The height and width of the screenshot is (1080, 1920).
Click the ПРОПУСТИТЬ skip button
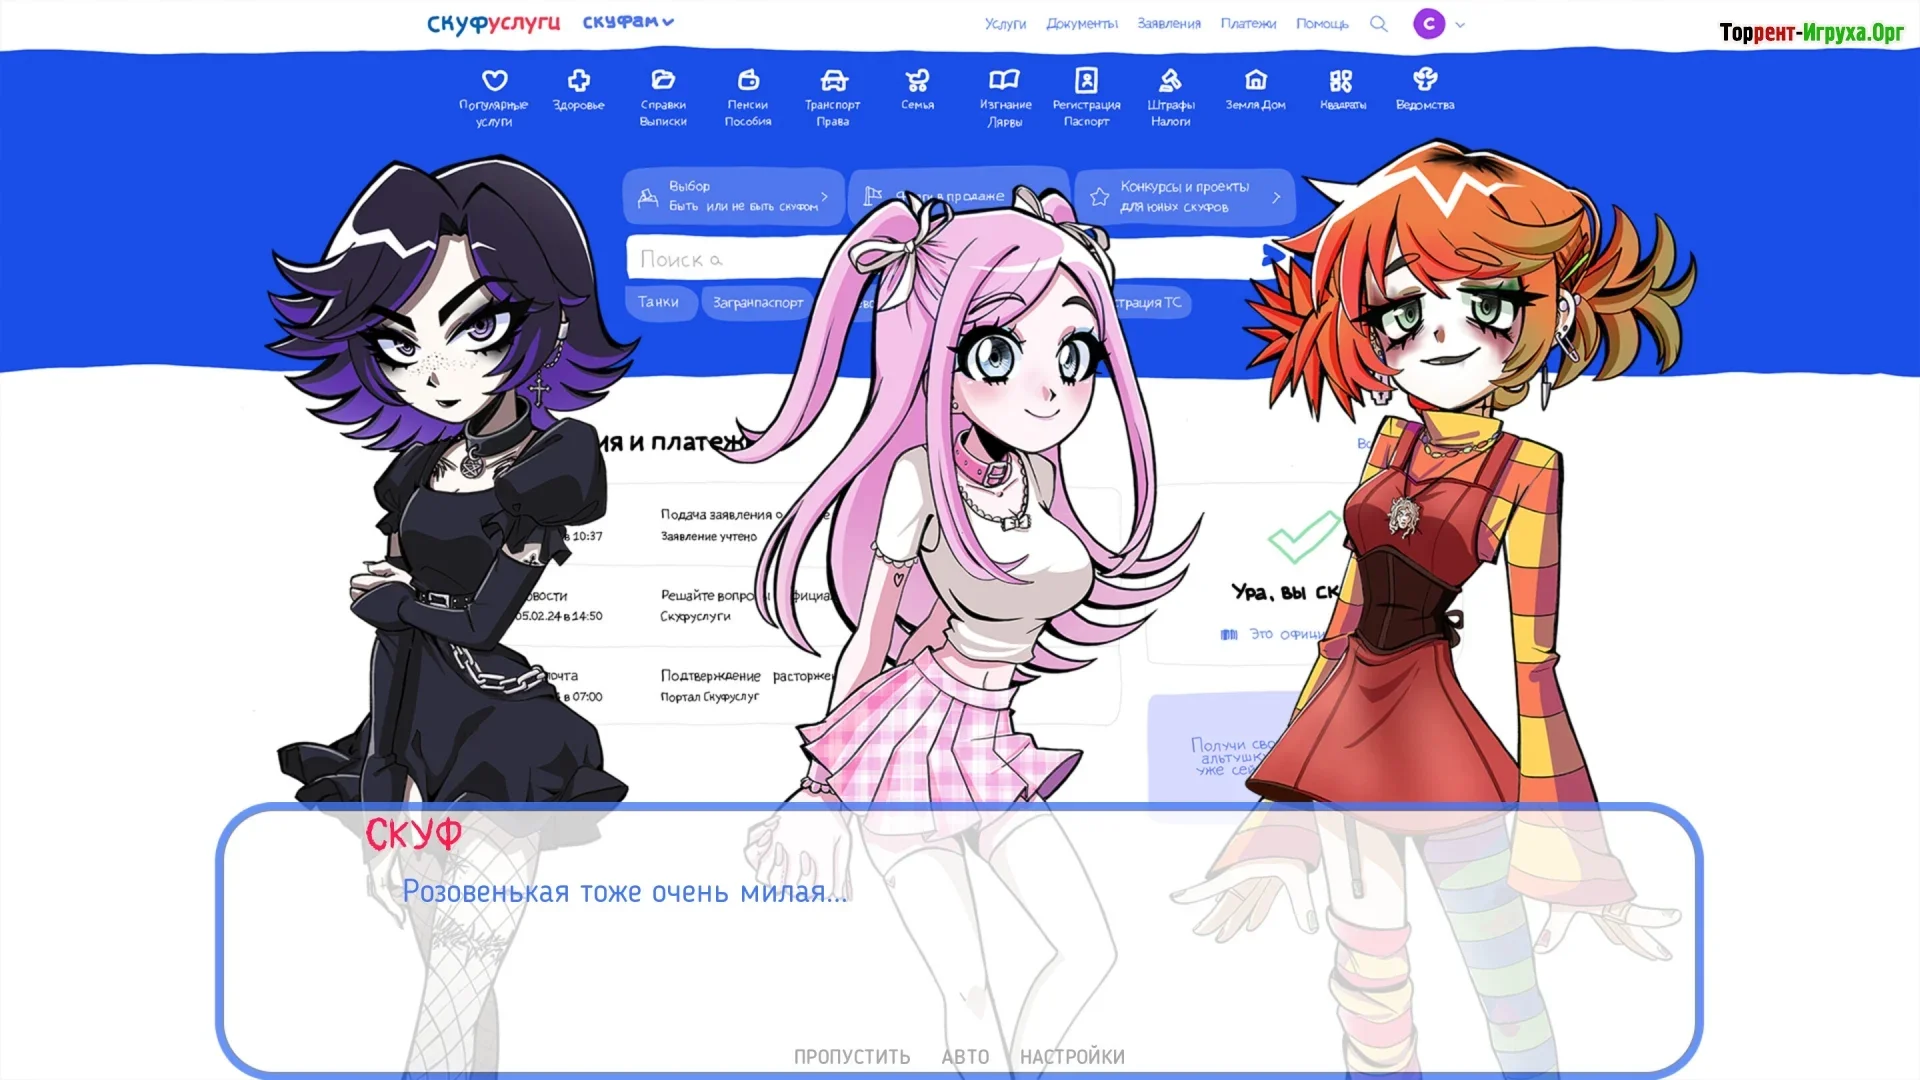[852, 1057]
